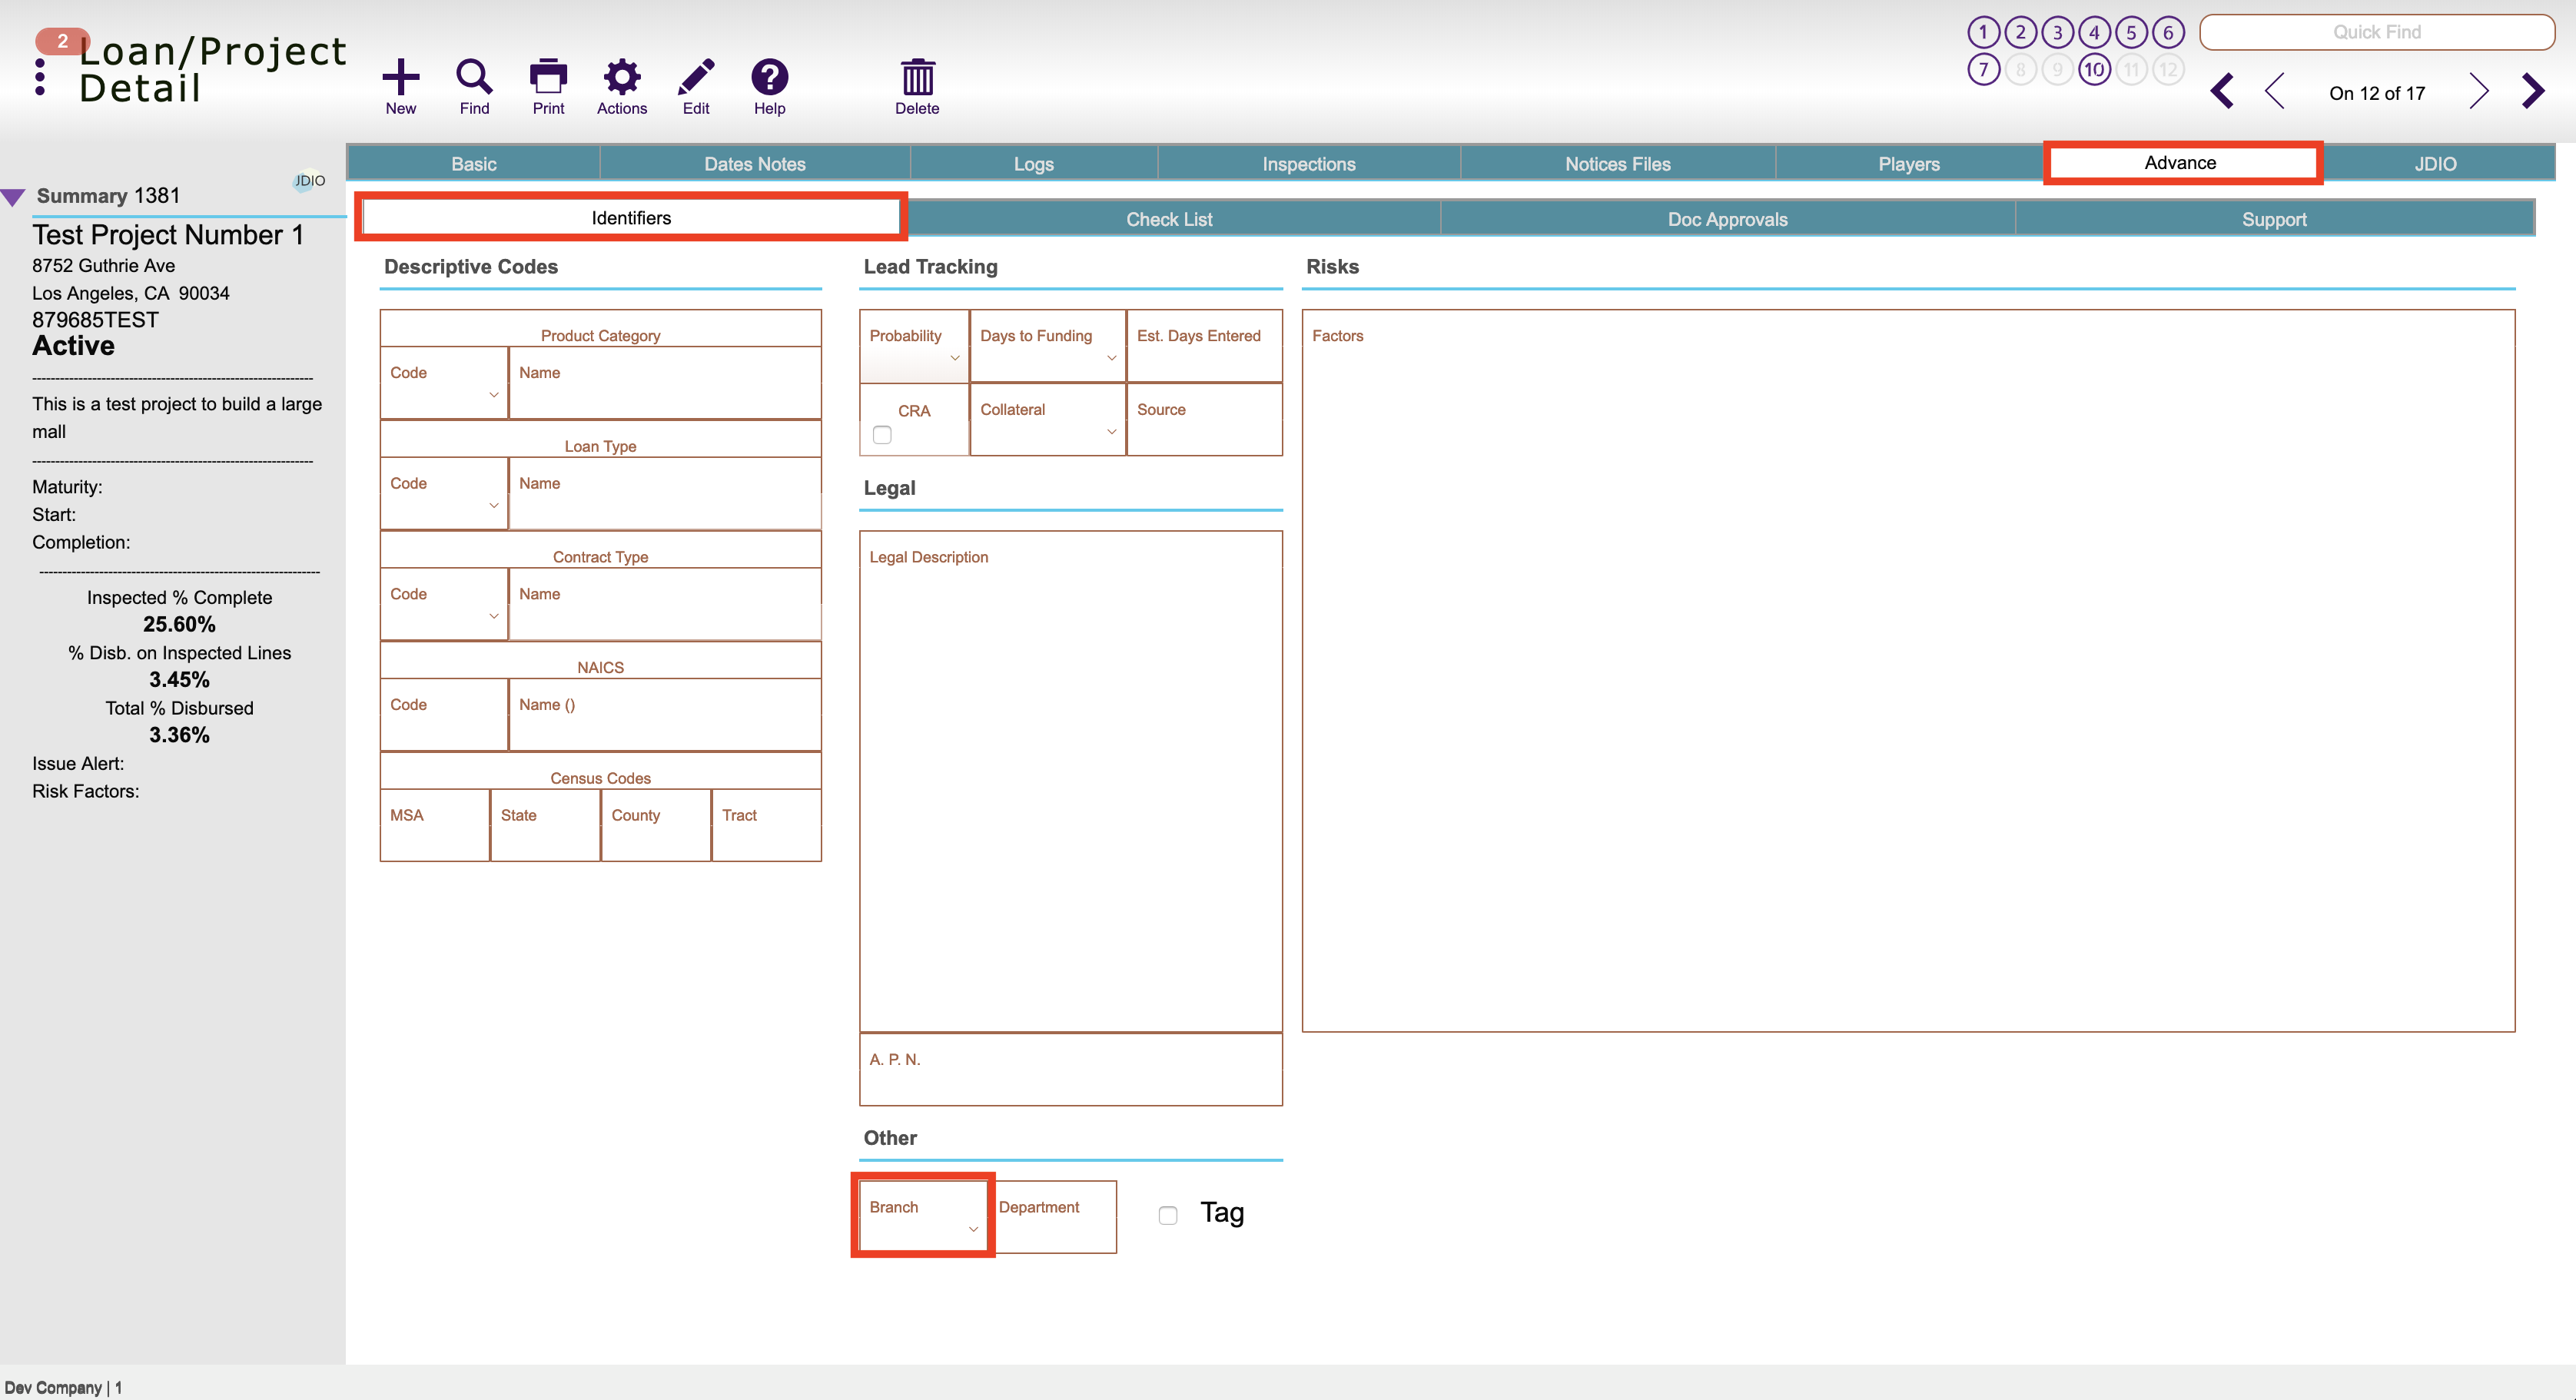
Task: Go to previous record arrow
Action: [x=2275, y=92]
